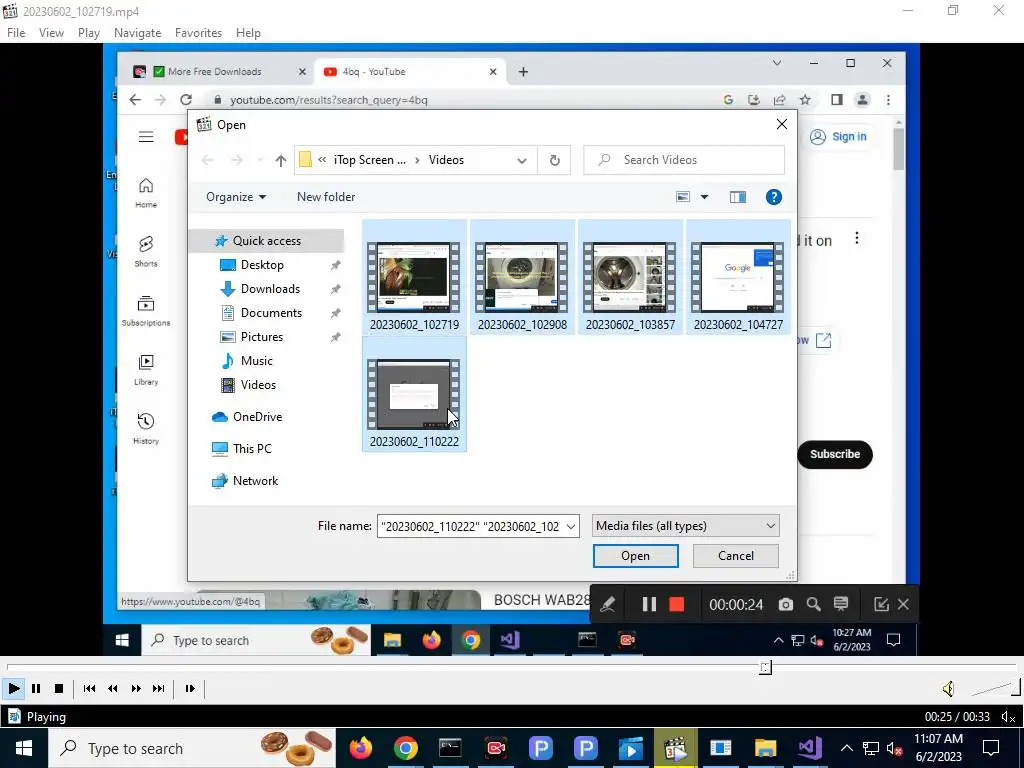Decrease playback speed rewind button
This screenshot has height=768, width=1024.
click(x=113, y=688)
